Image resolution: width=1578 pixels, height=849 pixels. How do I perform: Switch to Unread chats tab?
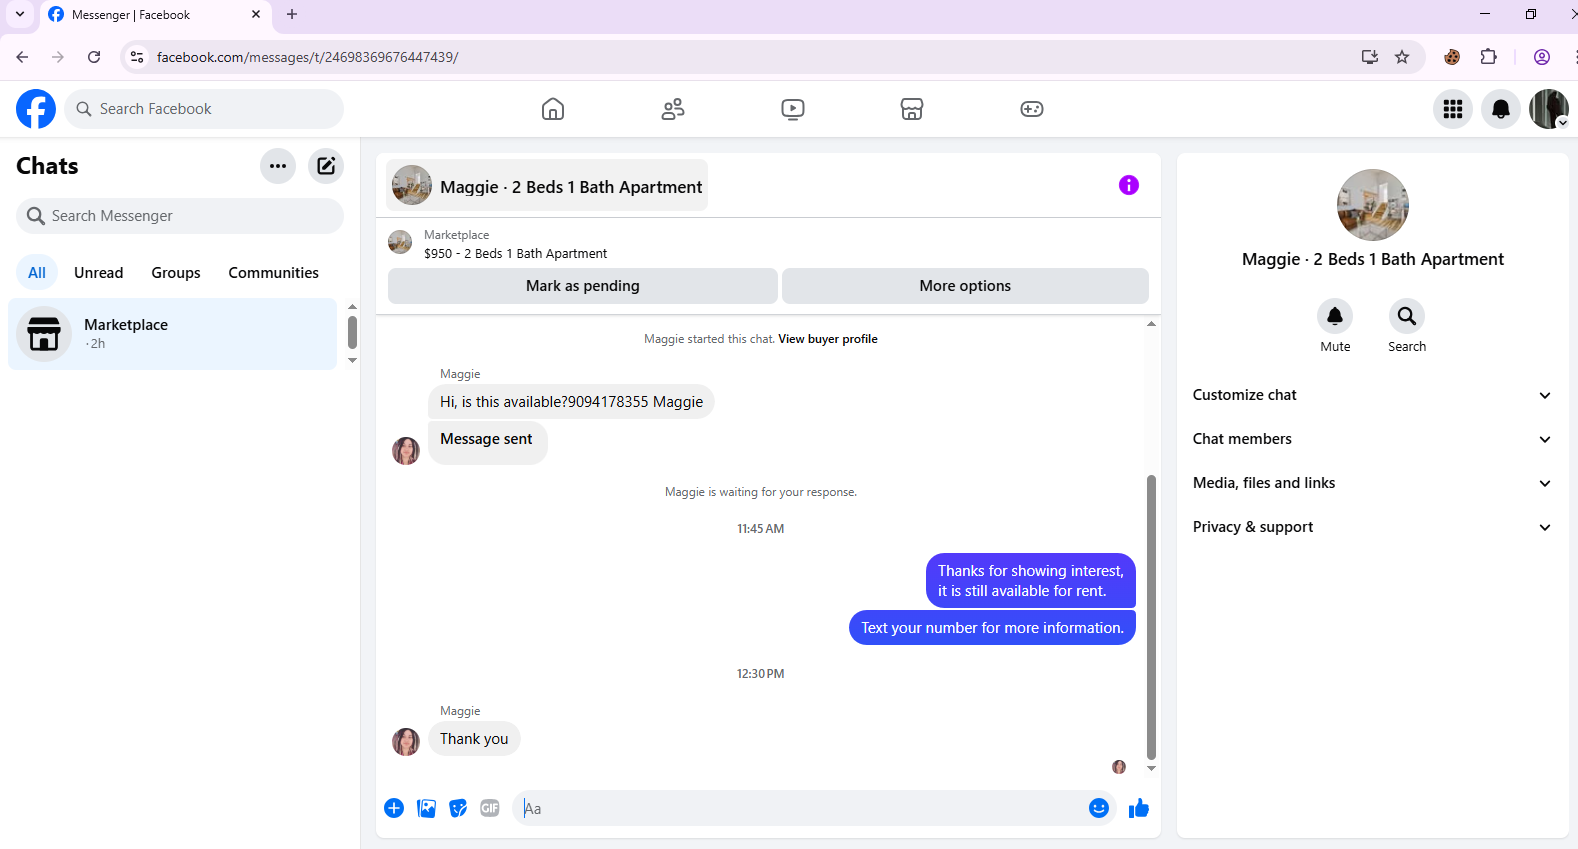99,273
